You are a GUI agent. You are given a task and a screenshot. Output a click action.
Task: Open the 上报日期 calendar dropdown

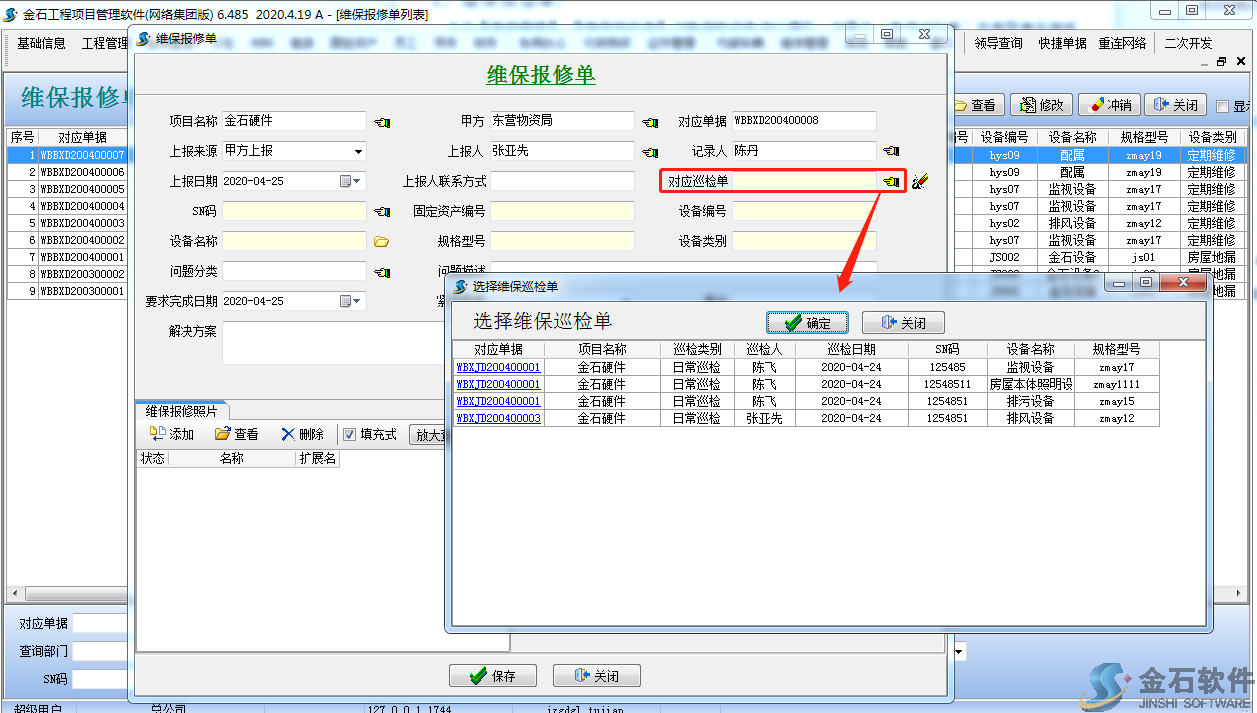[x=358, y=182]
